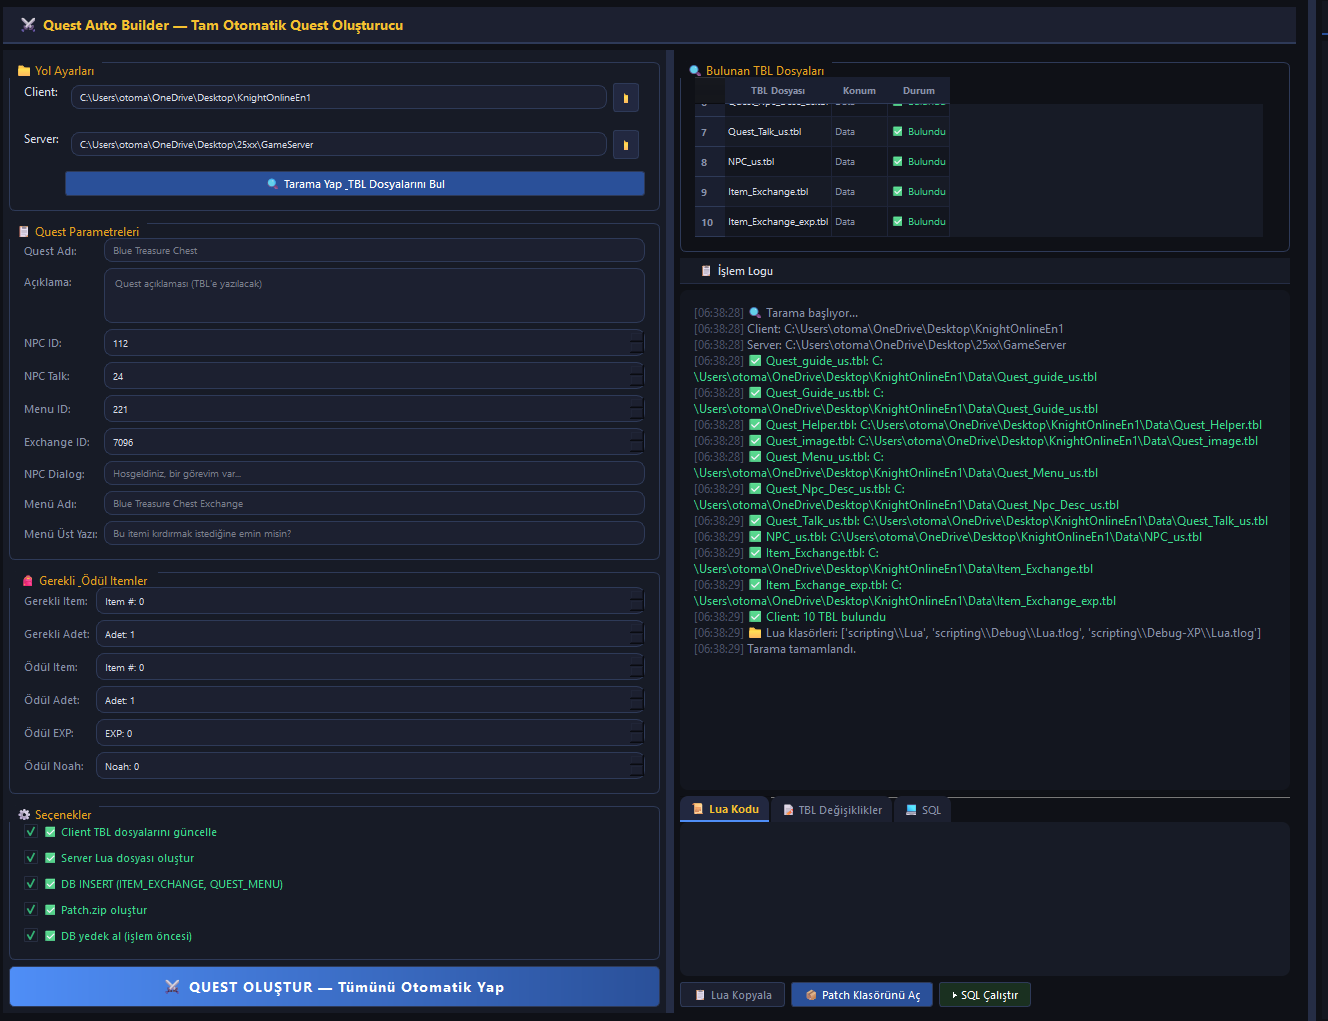
Task: Select the Quest_Talk_us.tbl table cell
Action: tap(777, 132)
